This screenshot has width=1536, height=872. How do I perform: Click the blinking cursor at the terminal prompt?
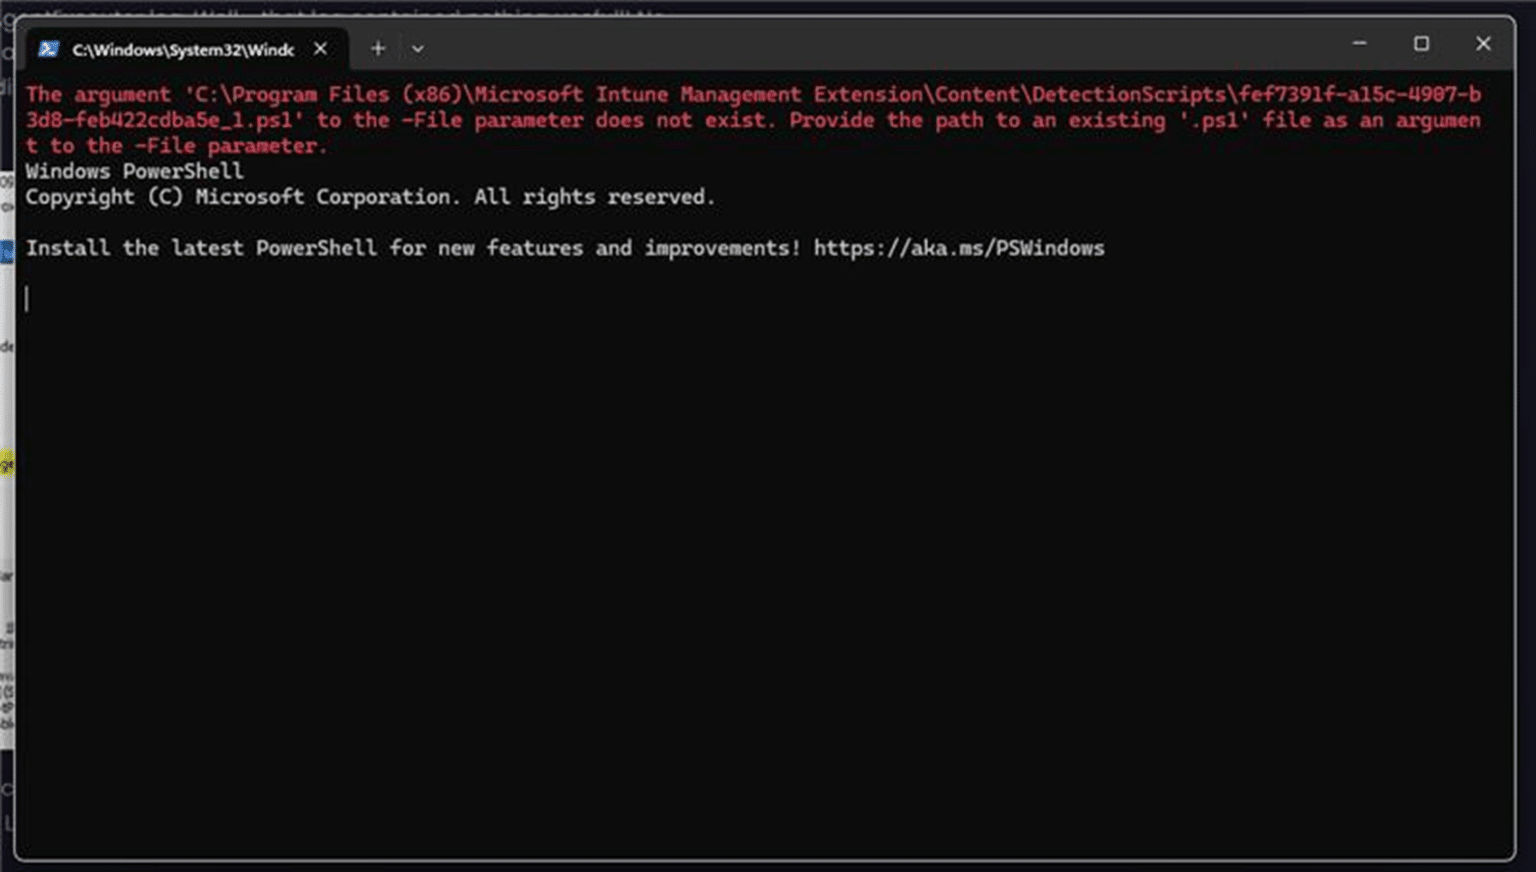(28, 297)
